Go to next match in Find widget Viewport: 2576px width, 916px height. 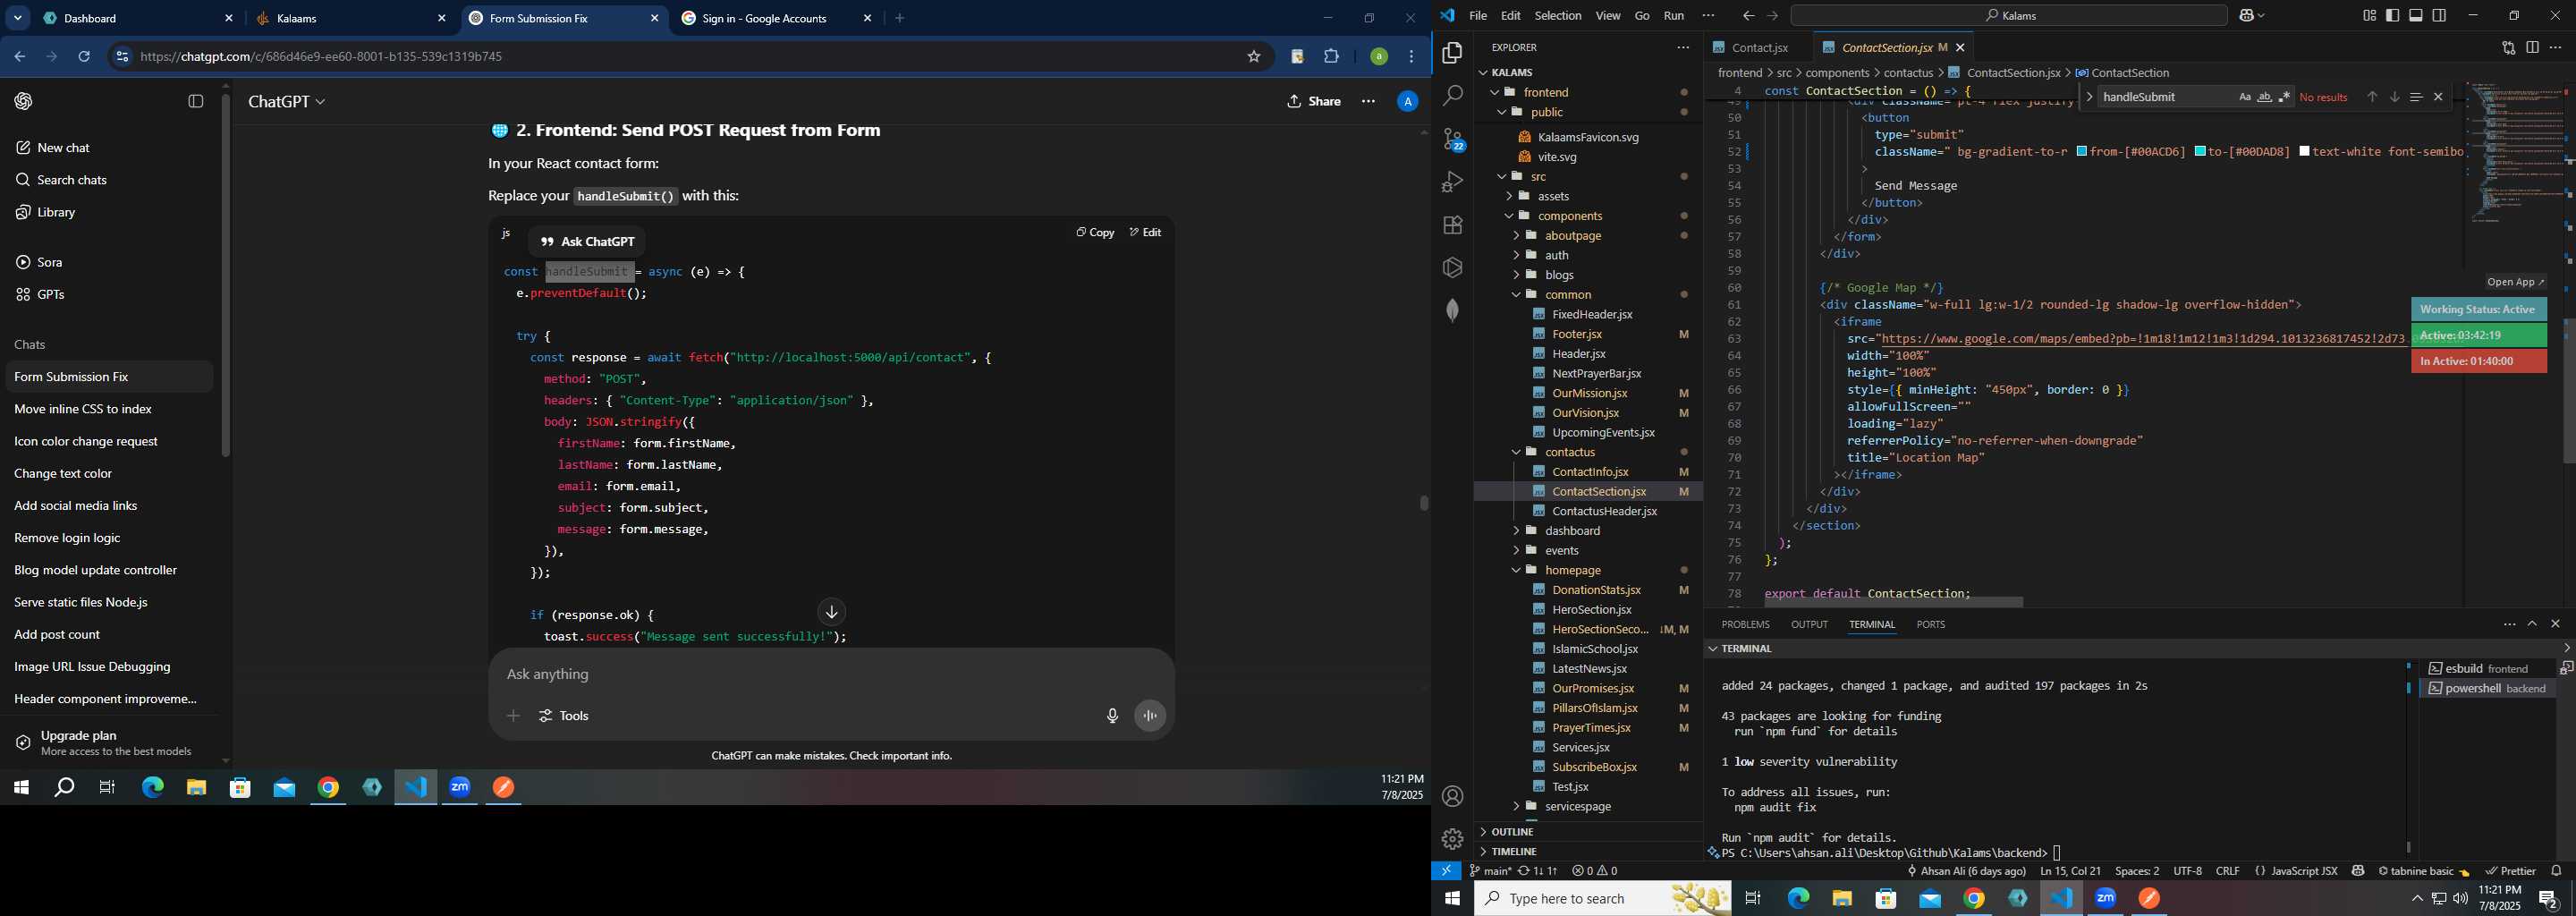pos(2394,97)
